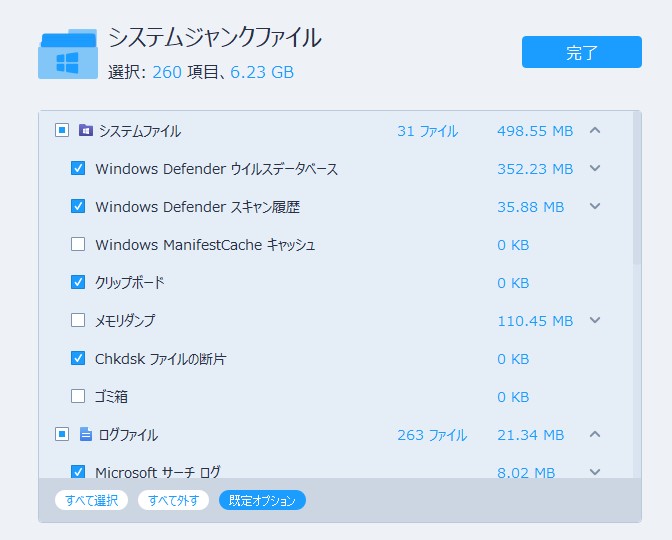Screen dimensions: 672x540
Task: Click the 352.23 MB size value
Action: [535, 169]
